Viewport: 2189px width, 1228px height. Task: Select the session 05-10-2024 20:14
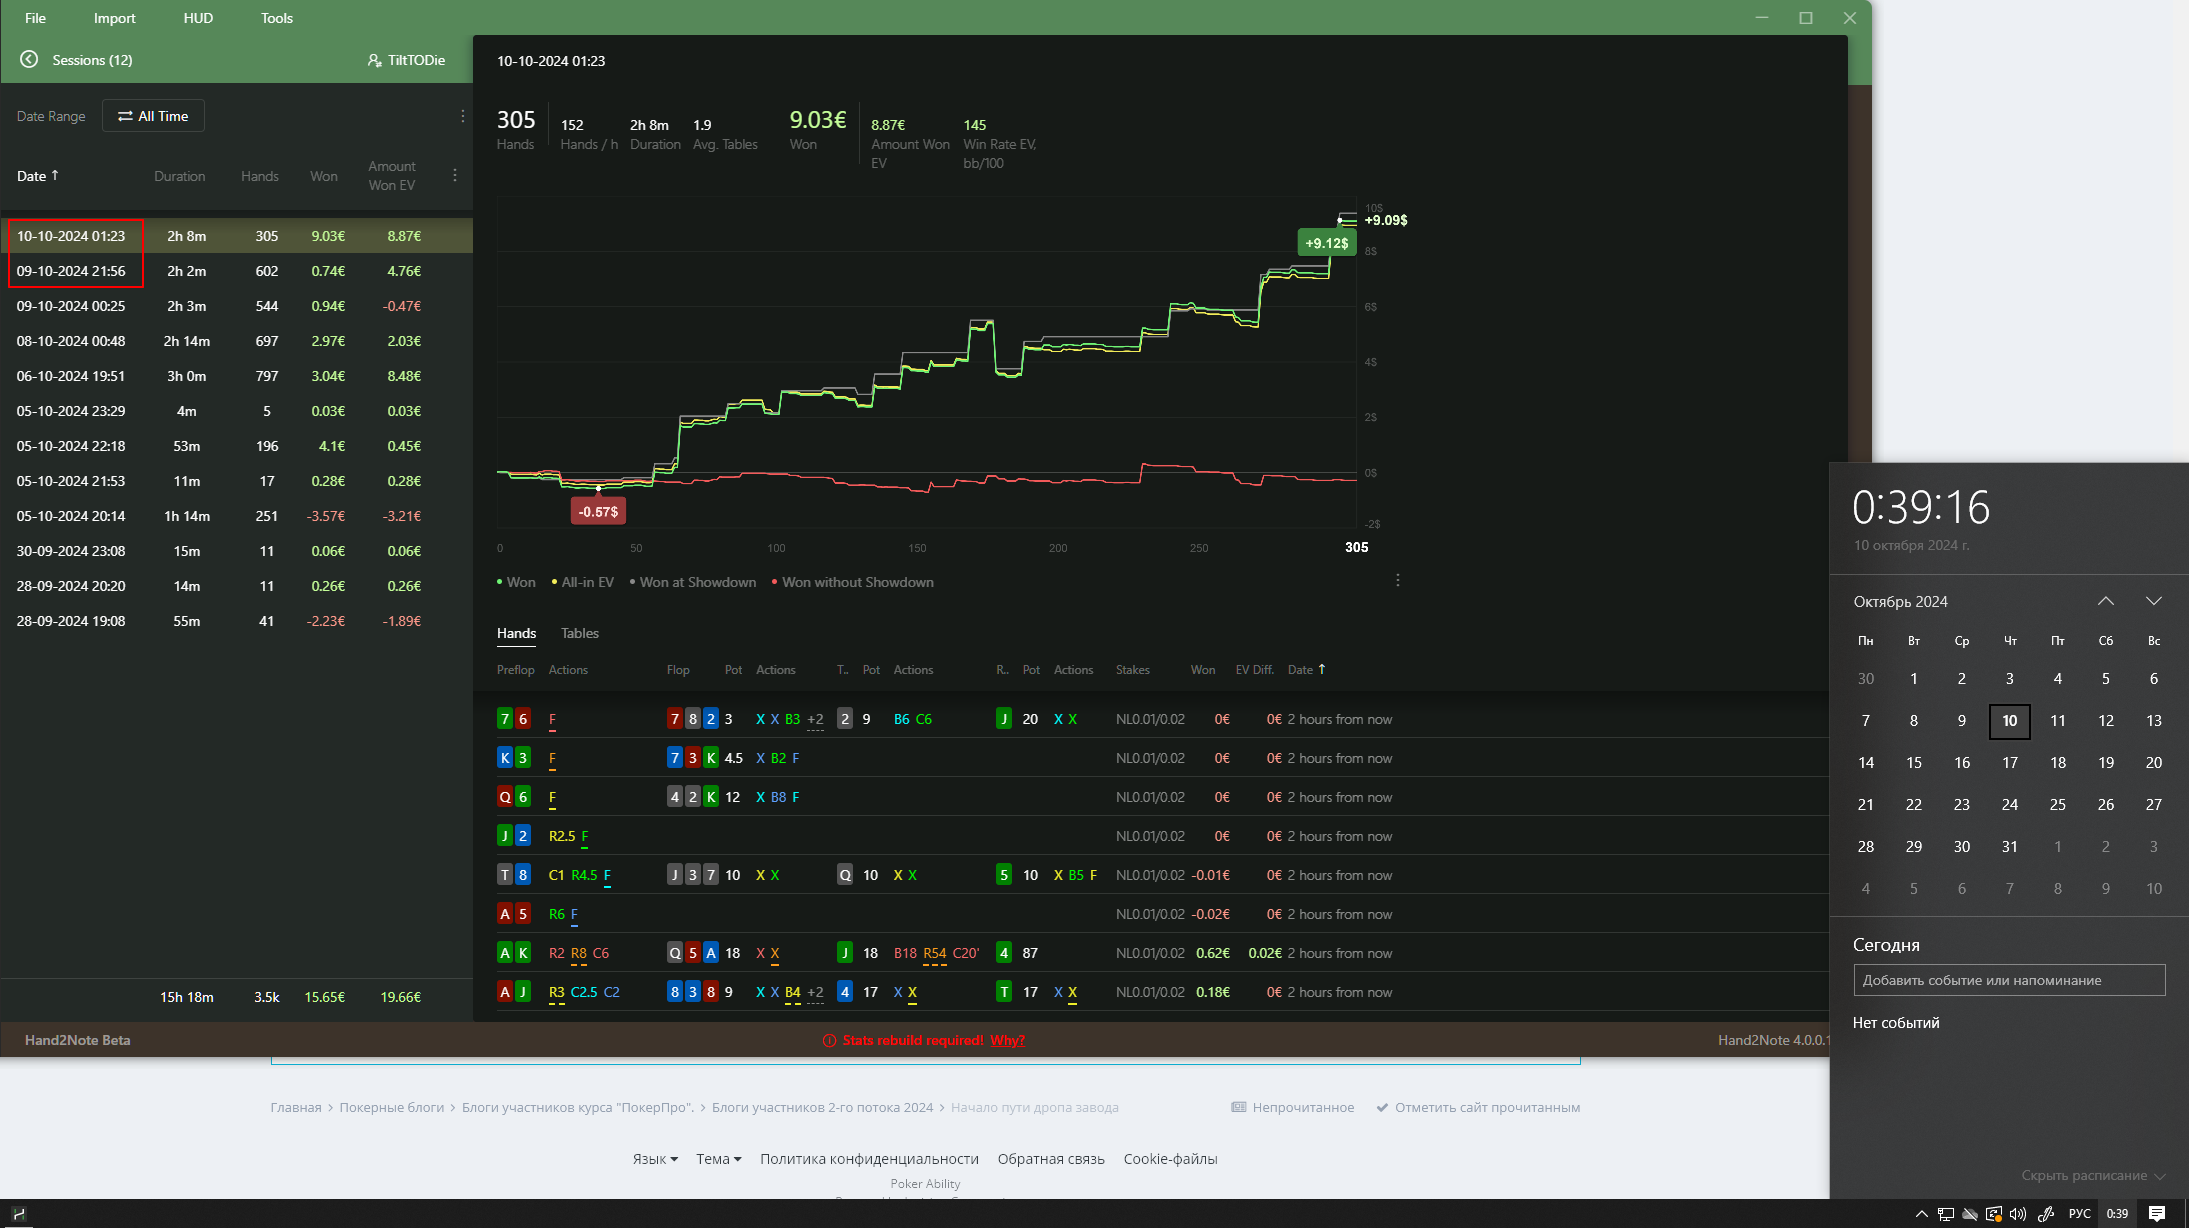tap(237, 516)
